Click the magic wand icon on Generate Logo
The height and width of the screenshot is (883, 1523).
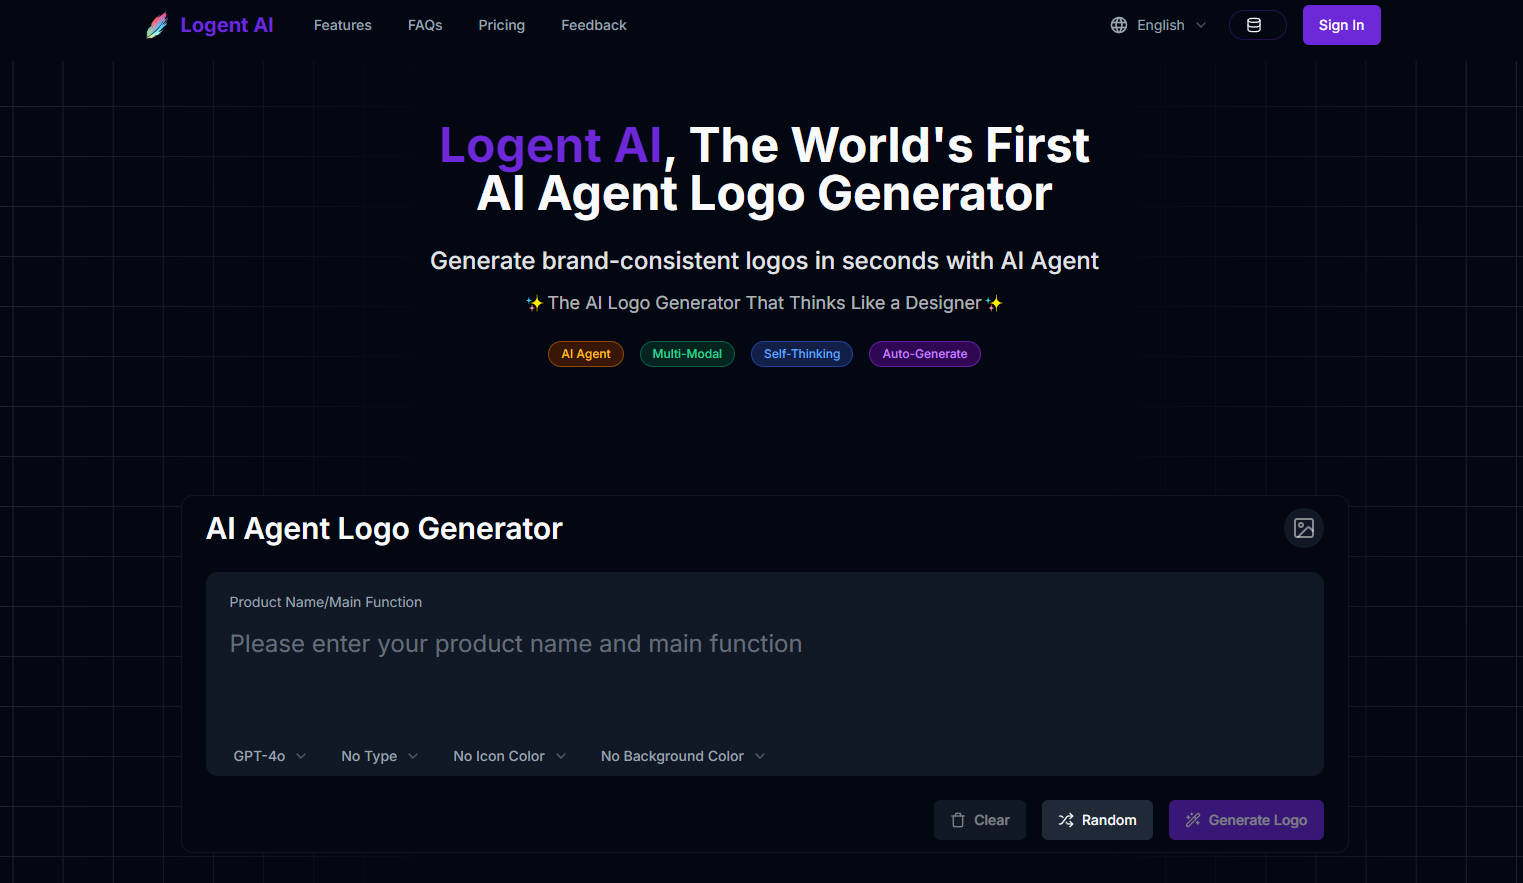click(x=1192, y=819)
